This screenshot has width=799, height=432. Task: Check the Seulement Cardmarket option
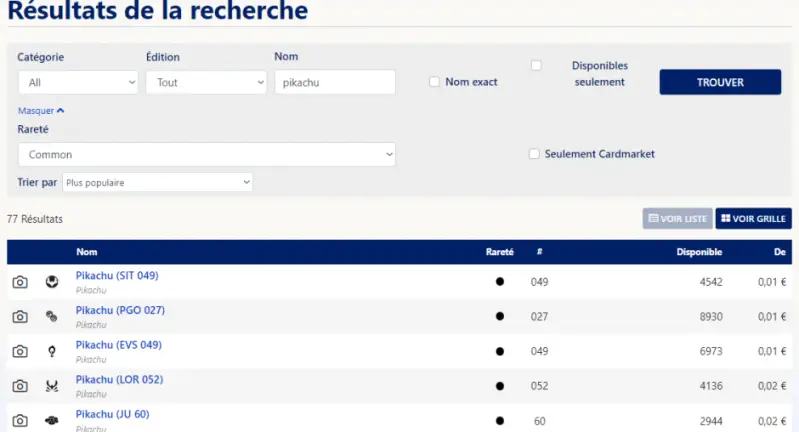point(534,154)
